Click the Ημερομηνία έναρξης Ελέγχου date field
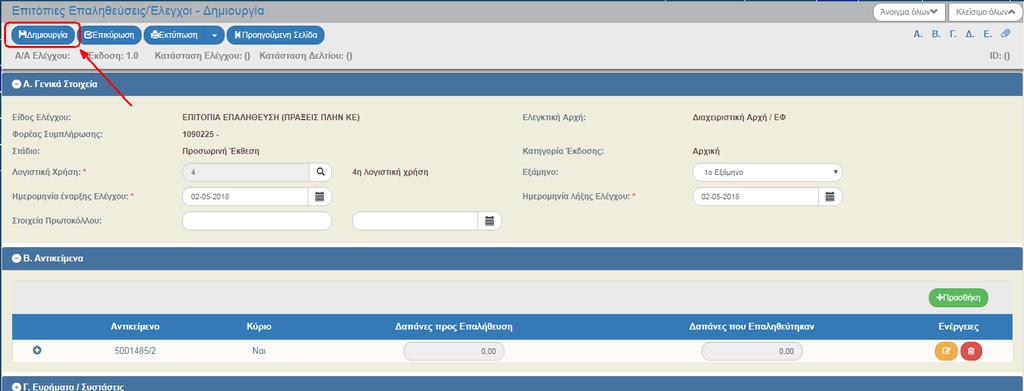Image resolution: width=1024 pixels, height=391 pixels. click(246, 196)
